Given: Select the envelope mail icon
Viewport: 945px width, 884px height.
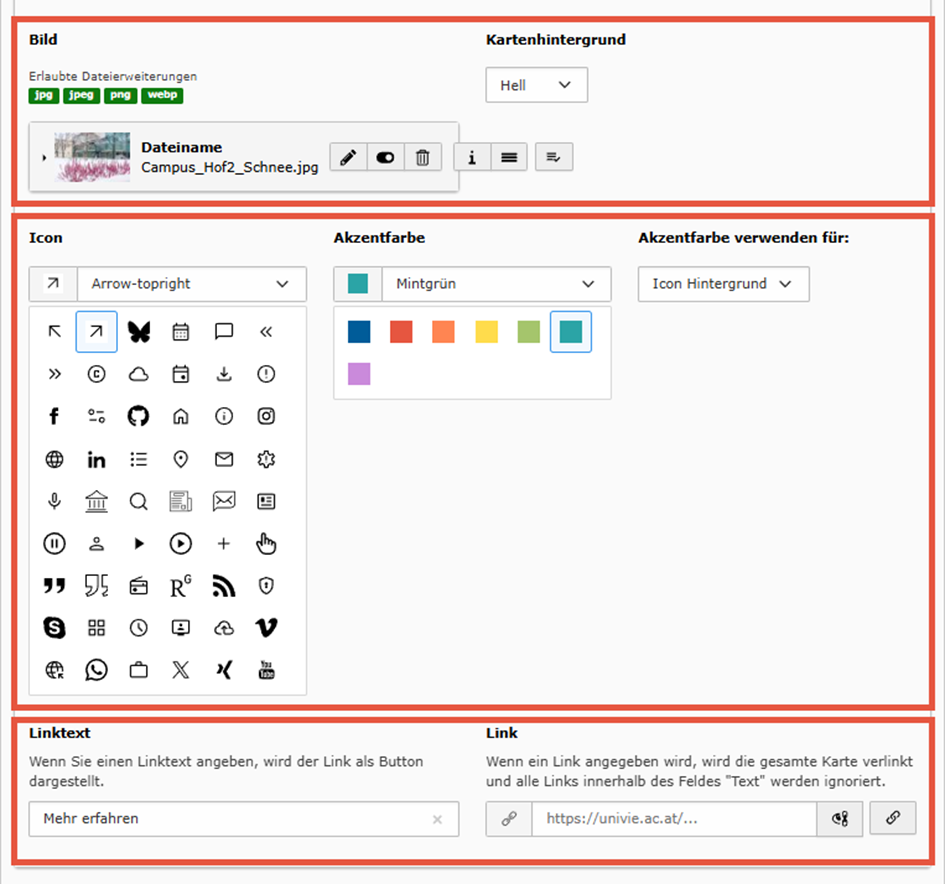Looking at the screenshot, I should pos(224,460).
